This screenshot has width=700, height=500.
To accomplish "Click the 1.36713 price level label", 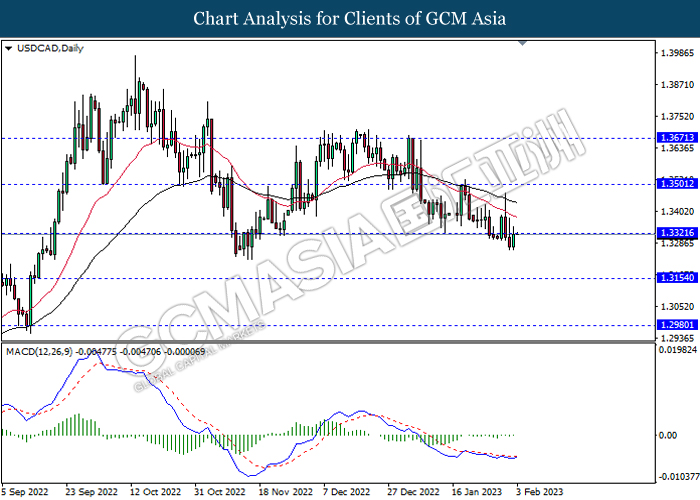I will [x=677, y=138].
